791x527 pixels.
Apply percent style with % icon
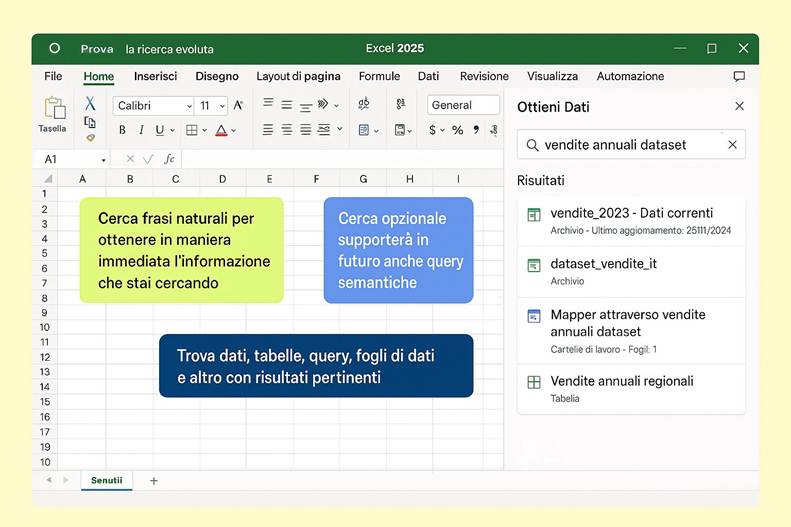(457, 130)
